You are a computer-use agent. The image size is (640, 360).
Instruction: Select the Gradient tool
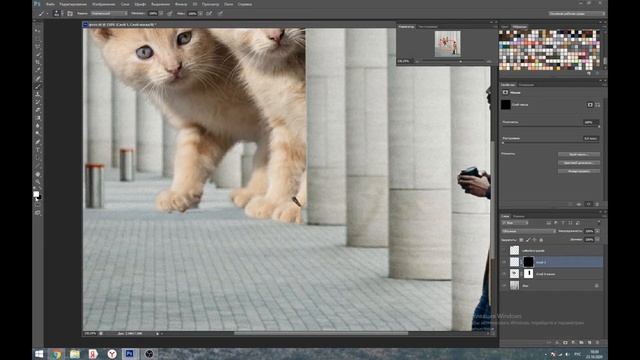[x=38, y=118]
